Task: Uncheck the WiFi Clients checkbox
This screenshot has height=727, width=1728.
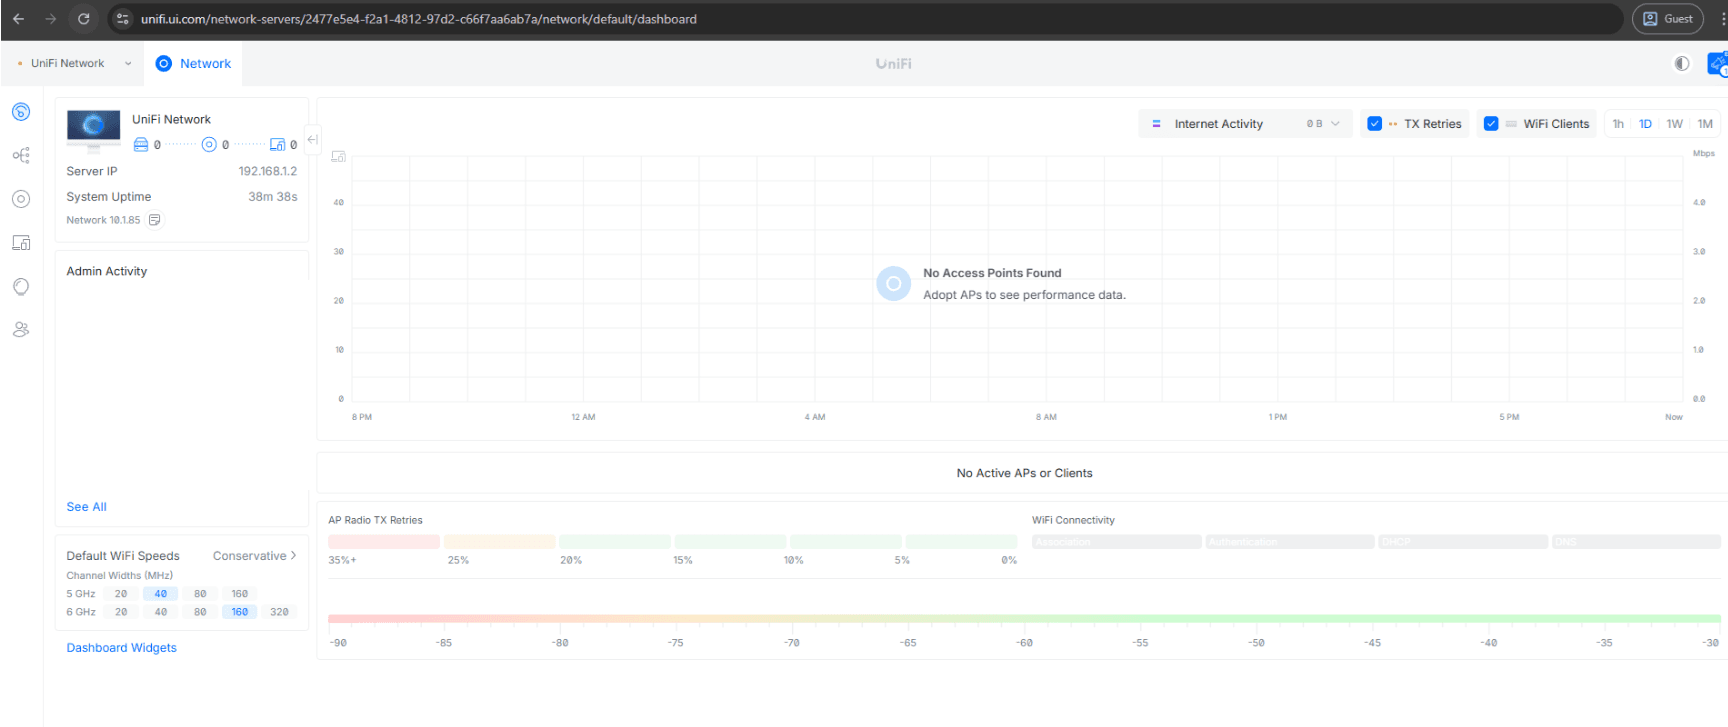Action: point(1491,124)
